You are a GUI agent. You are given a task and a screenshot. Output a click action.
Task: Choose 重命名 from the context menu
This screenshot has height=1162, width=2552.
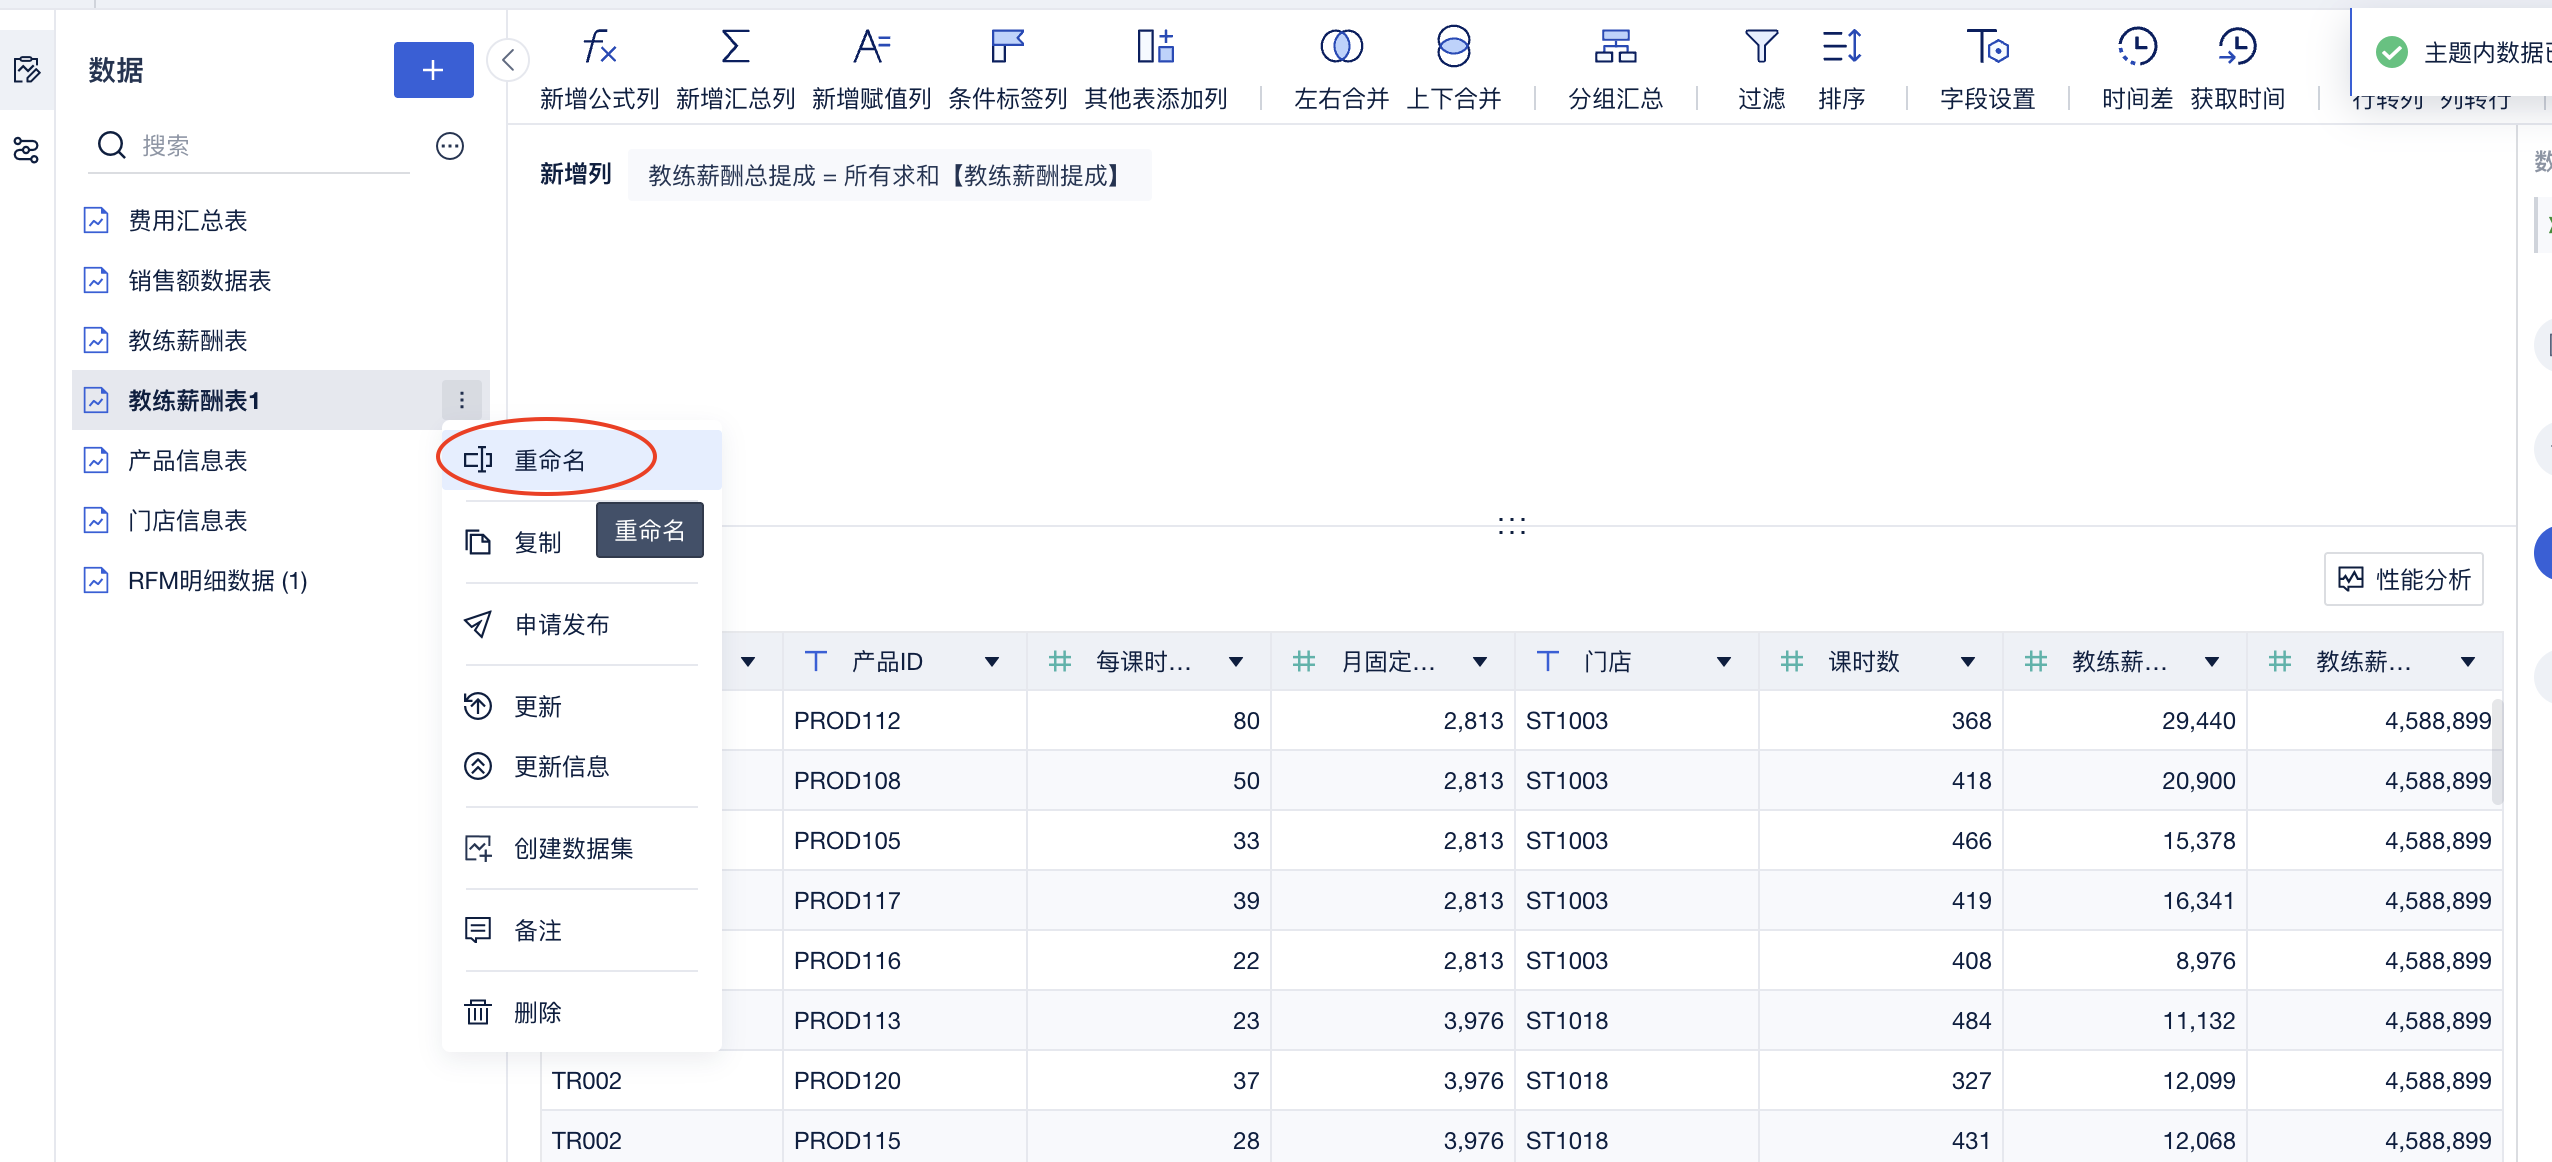coord(550,460)
